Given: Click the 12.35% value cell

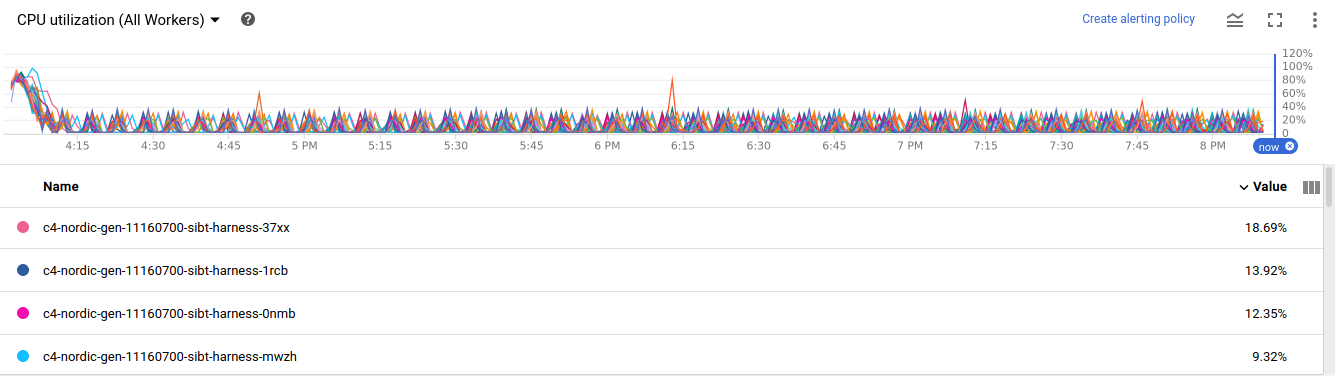Looking at the screenshot, I should [x=1265, y=314].
